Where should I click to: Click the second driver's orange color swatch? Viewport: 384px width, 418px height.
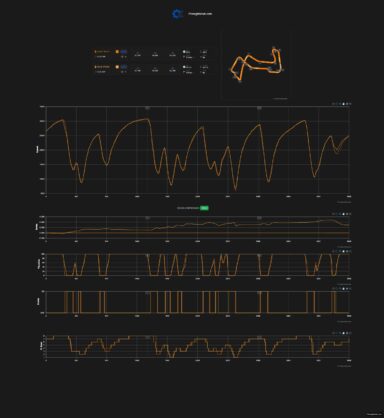[117, 67]
